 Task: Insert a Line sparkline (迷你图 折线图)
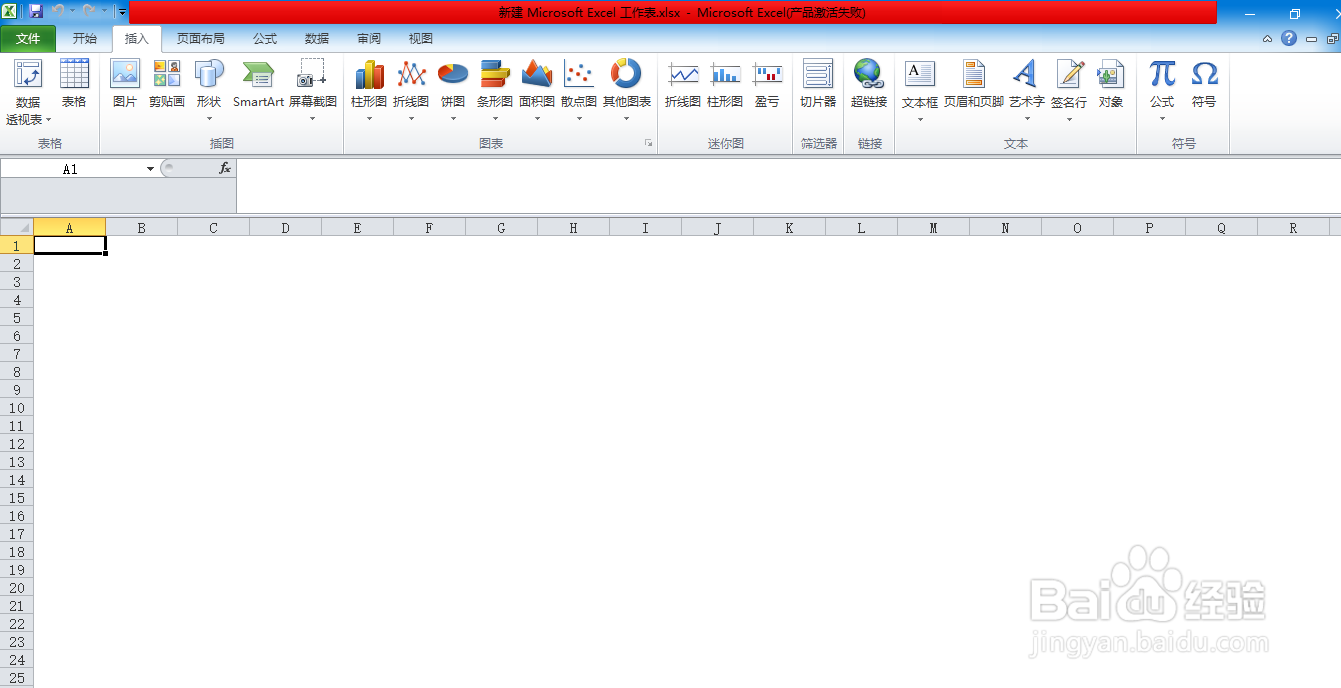pyautogui.click(x=683, y=84)
